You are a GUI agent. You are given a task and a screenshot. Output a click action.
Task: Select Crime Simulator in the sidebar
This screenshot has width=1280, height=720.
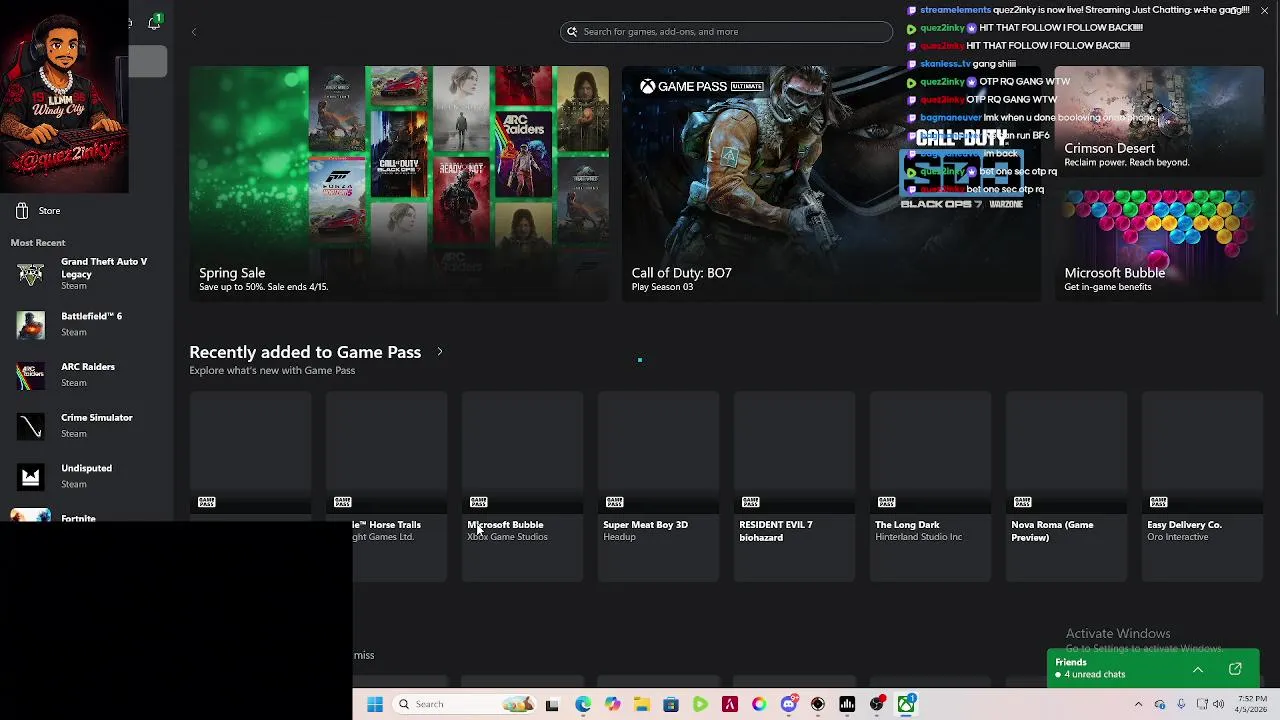tap(85, 426)
